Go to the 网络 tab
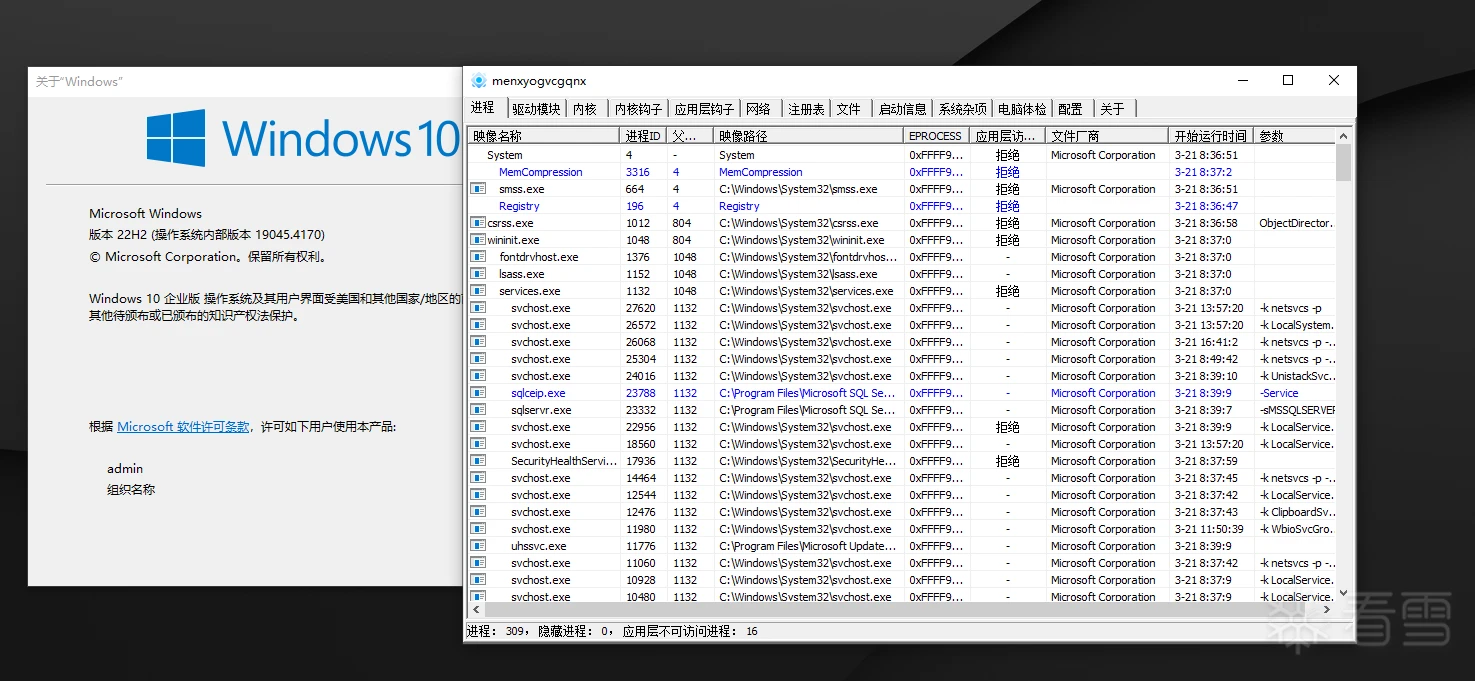 [x=759, y=109]
